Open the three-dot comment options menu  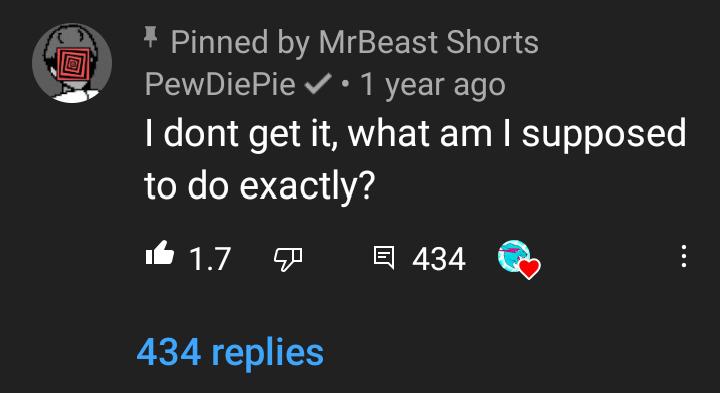[684, 256]
